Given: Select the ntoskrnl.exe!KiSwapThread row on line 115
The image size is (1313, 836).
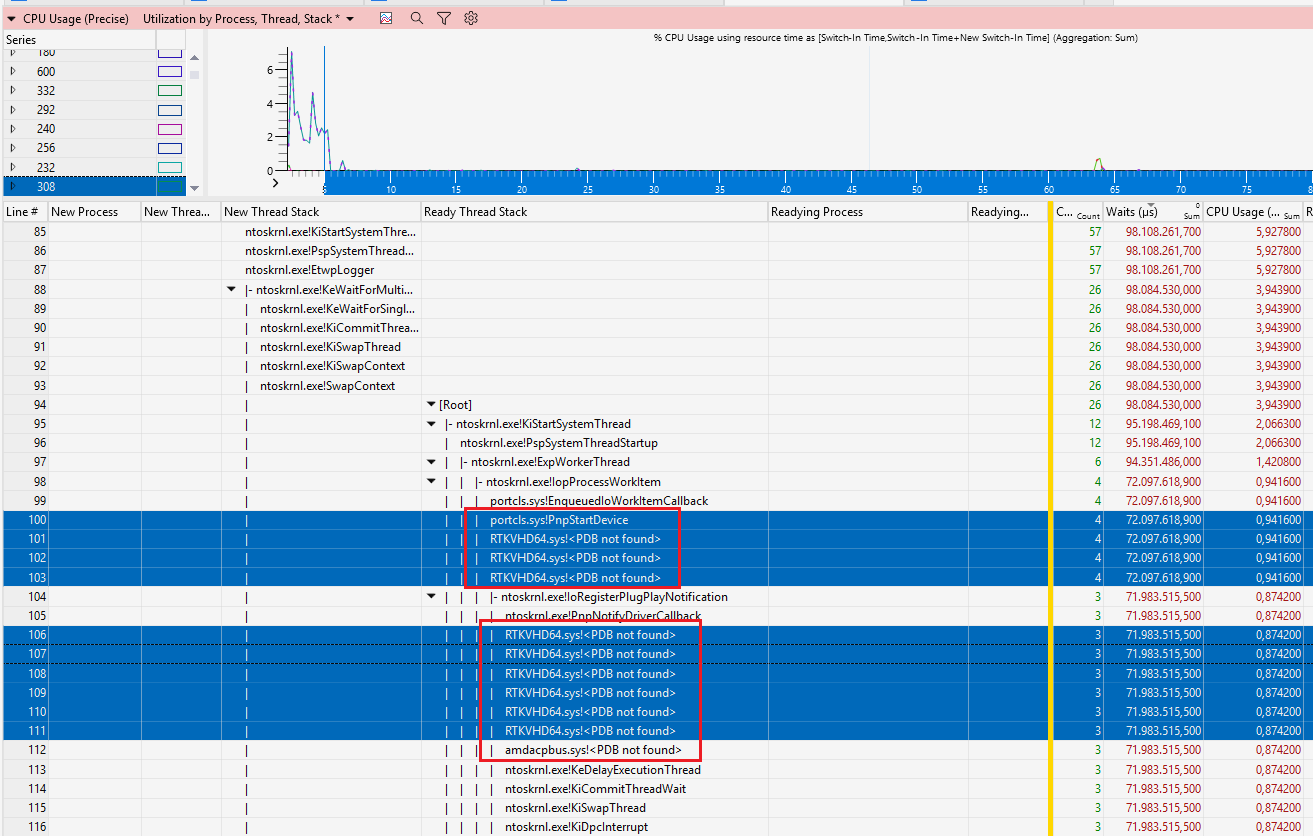Looking at the screenshot, I should 656,808.
